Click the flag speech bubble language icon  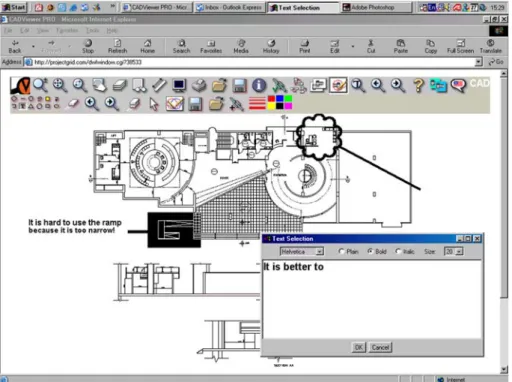(459, 85)
